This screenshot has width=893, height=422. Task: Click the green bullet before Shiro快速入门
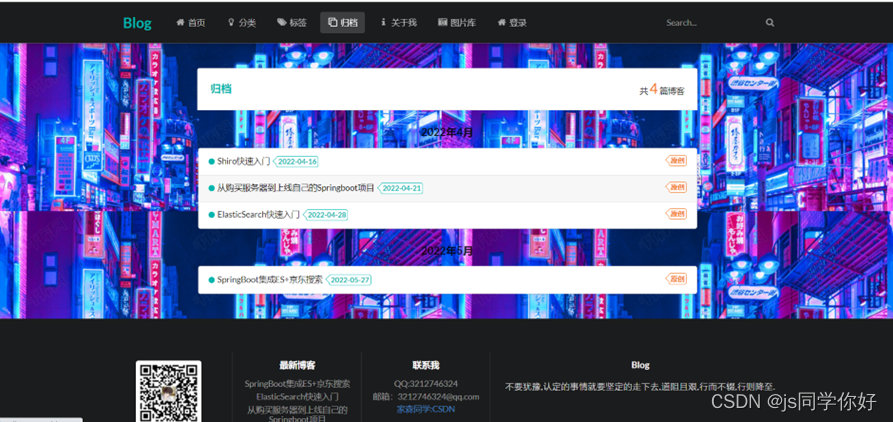coord(212,162)
